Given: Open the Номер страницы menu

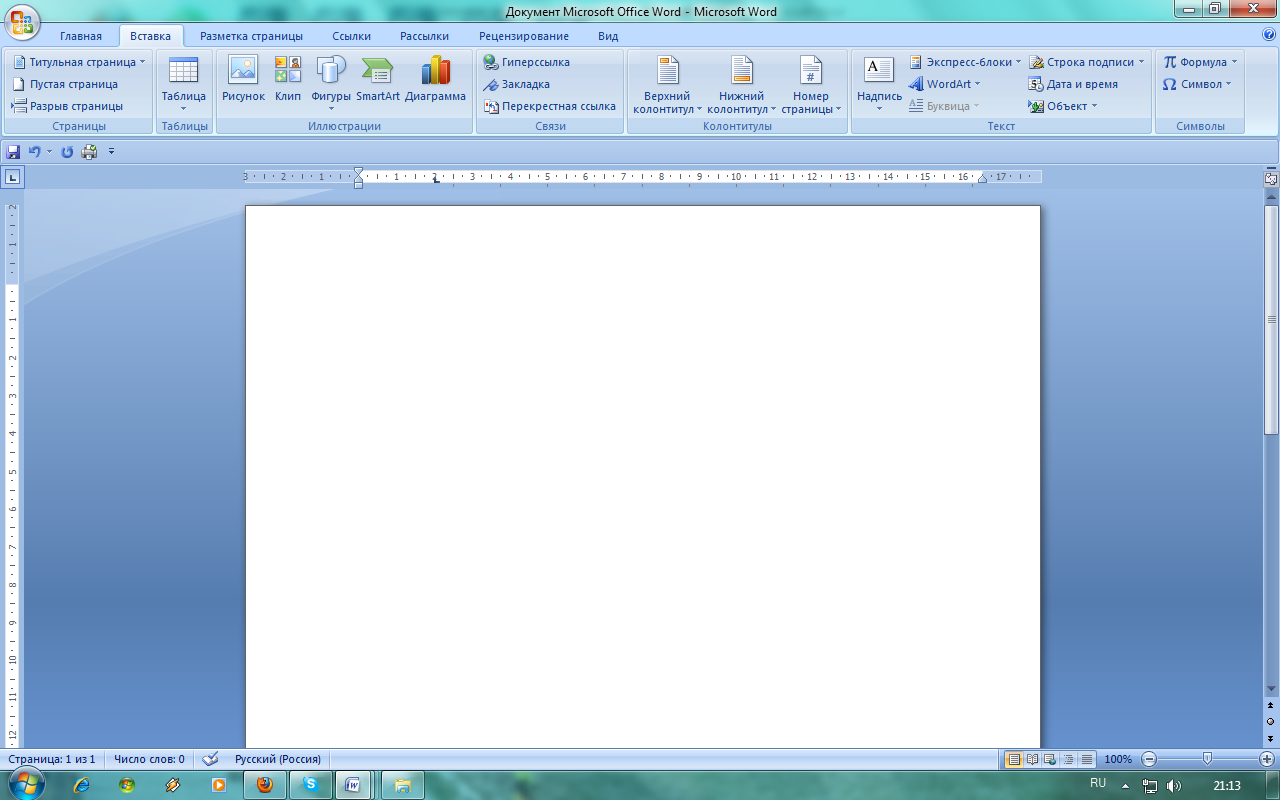Looking at the screenshot, I should [811, 84].
